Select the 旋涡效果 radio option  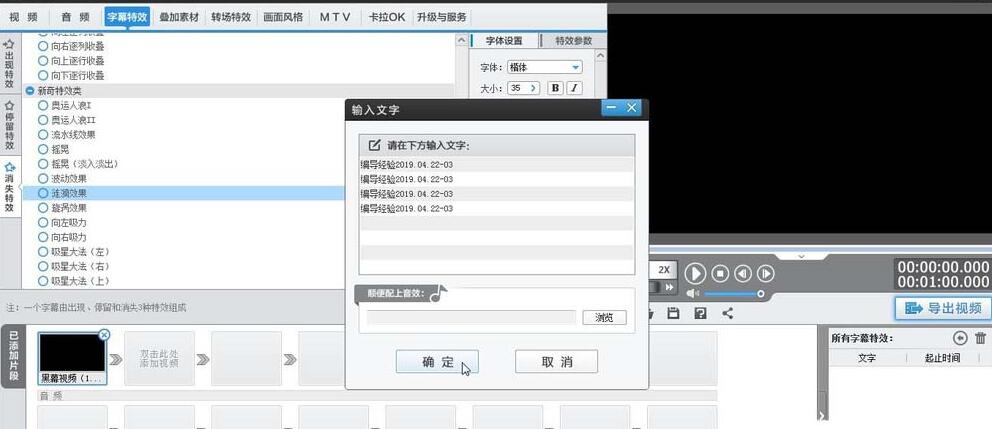coord(42,208)
